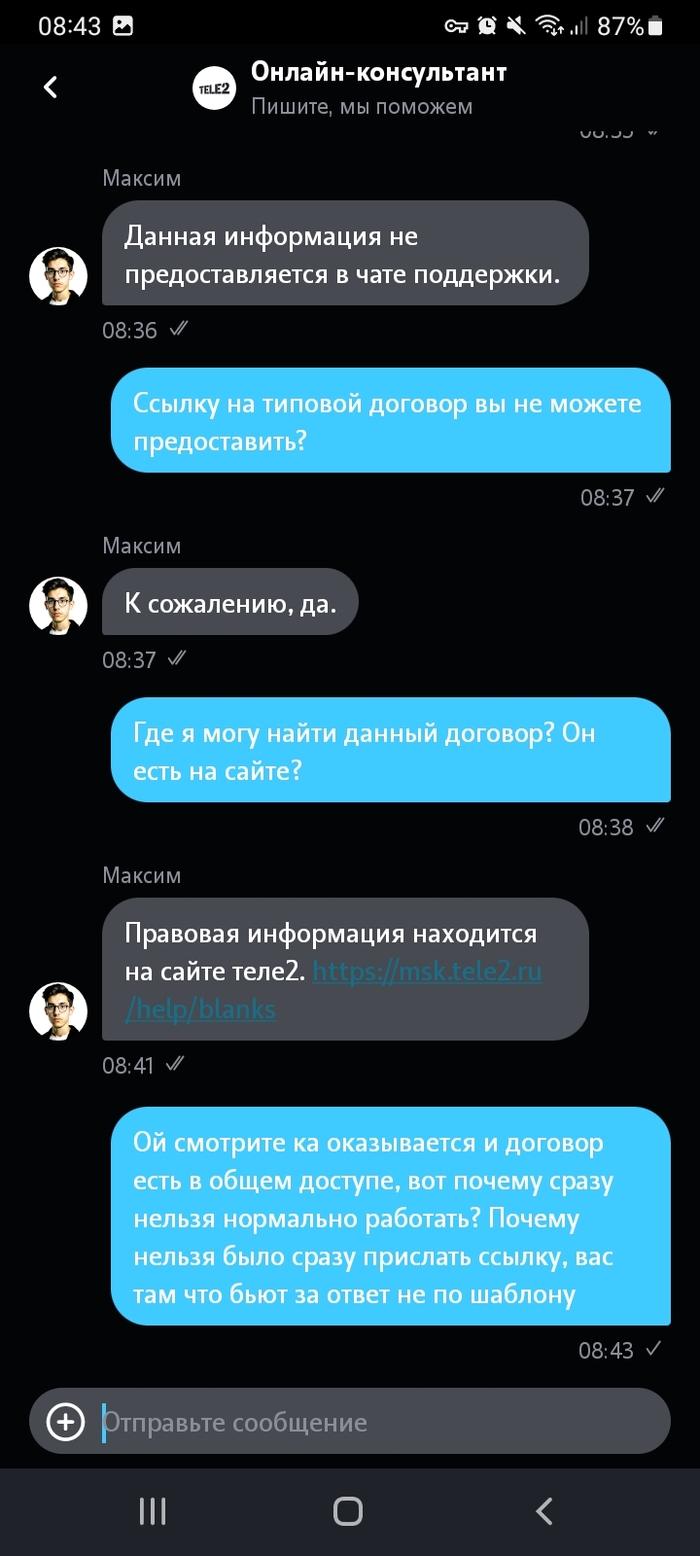Tap the message about типовой договор
This screenshot has width=700, height=1556.
(390, 420)
